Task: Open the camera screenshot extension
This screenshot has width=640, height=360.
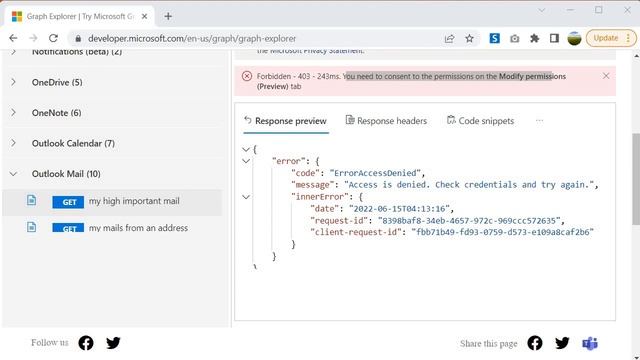Action: [515, 38]
